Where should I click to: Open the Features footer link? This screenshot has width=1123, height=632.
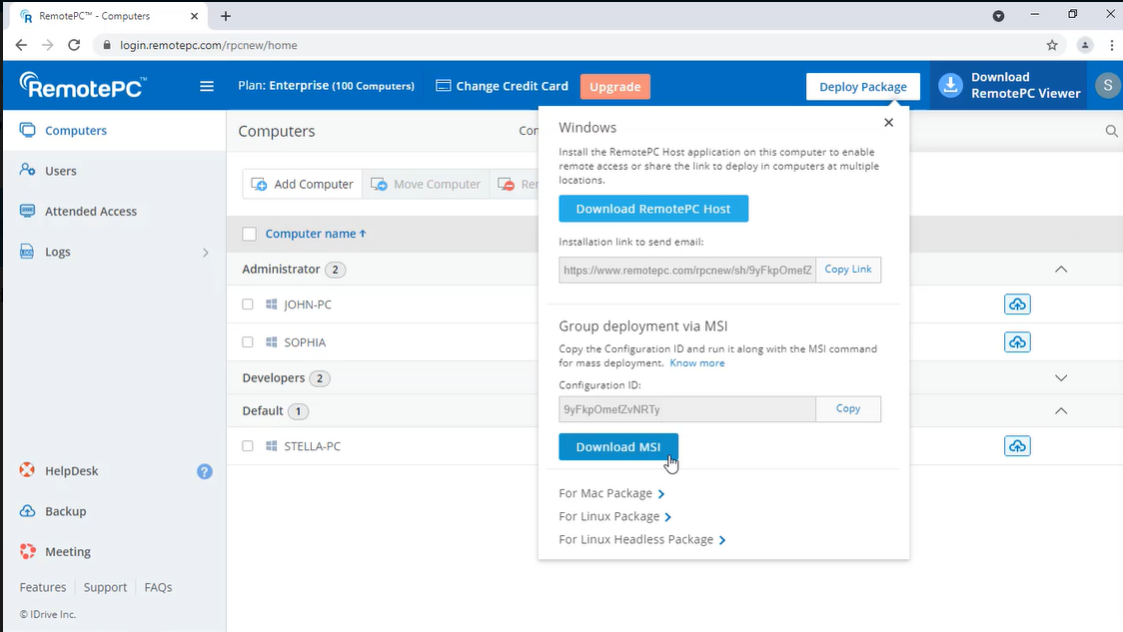43,587
